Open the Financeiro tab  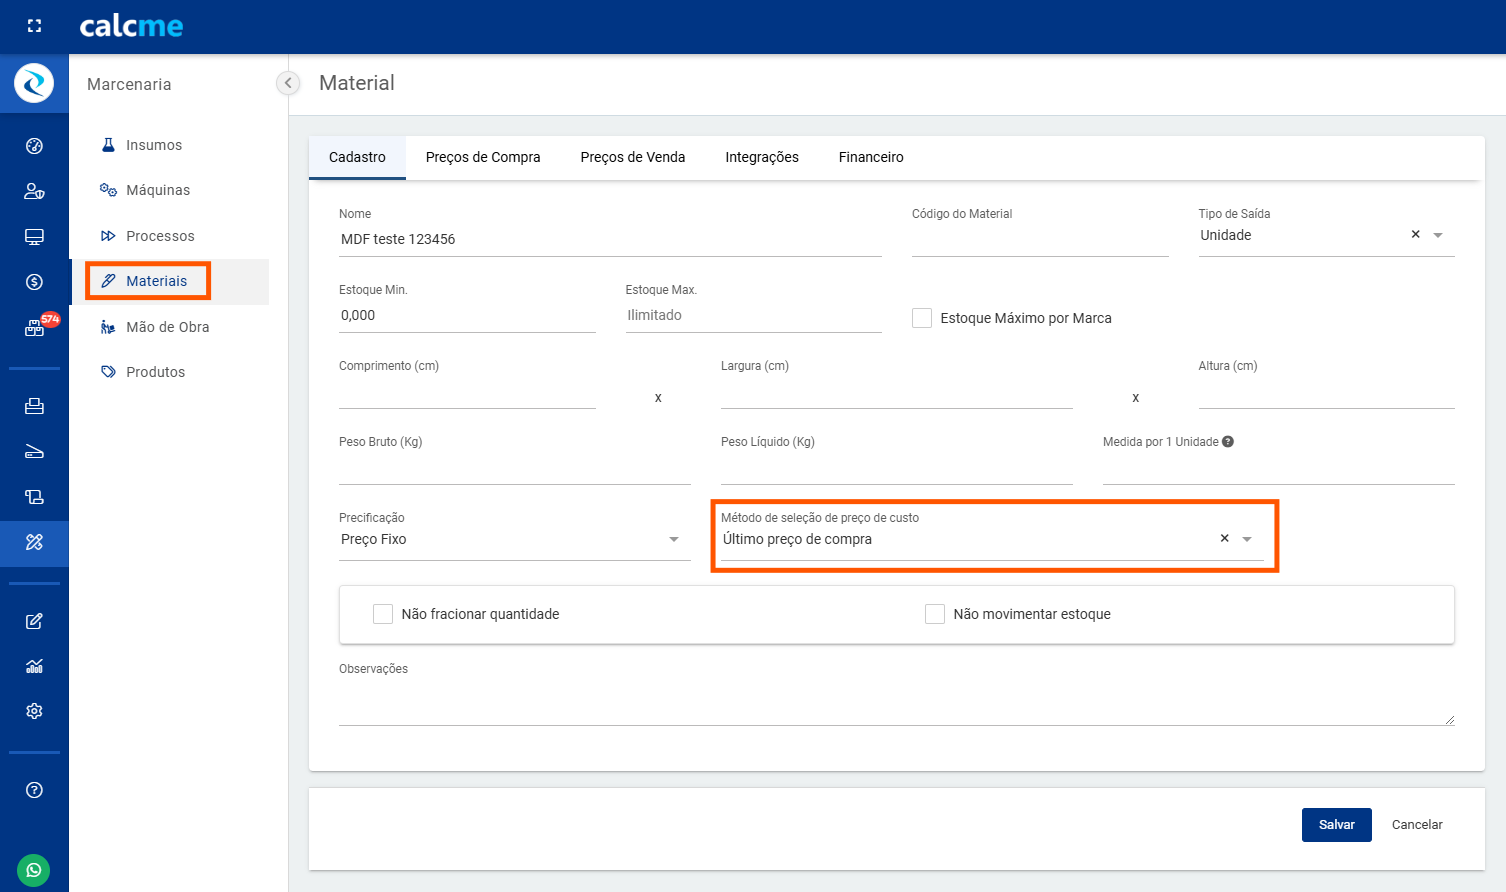(871, 157)
